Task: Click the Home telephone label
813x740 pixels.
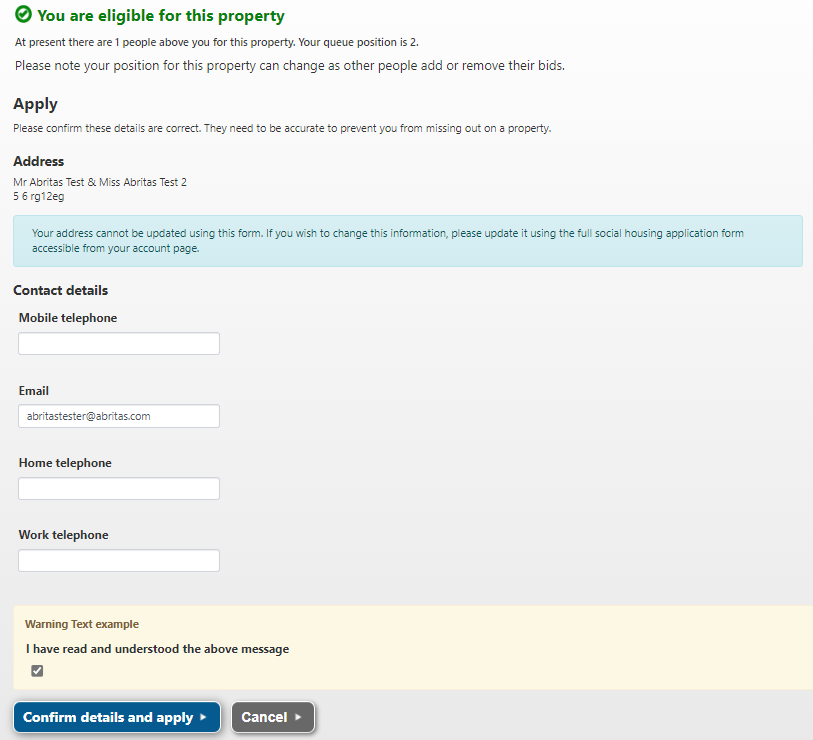Action: (65, 463)
